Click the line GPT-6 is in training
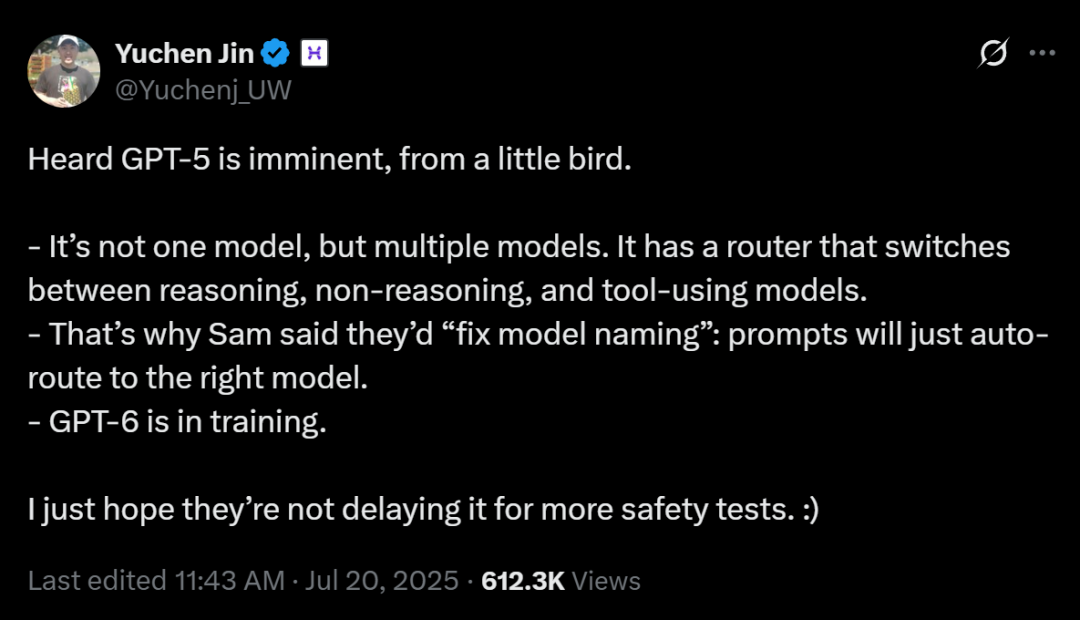This screenshot has height=620, width=1080. (x=178, y=422)
